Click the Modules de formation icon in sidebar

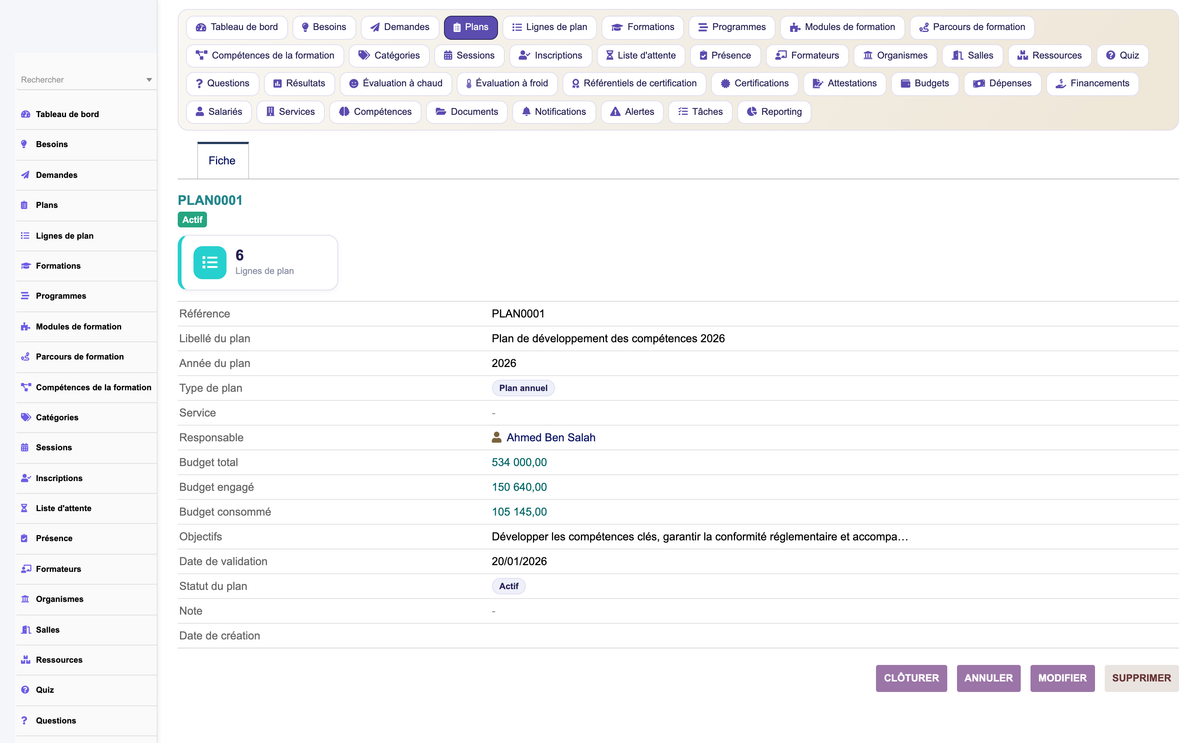(25, 327)
